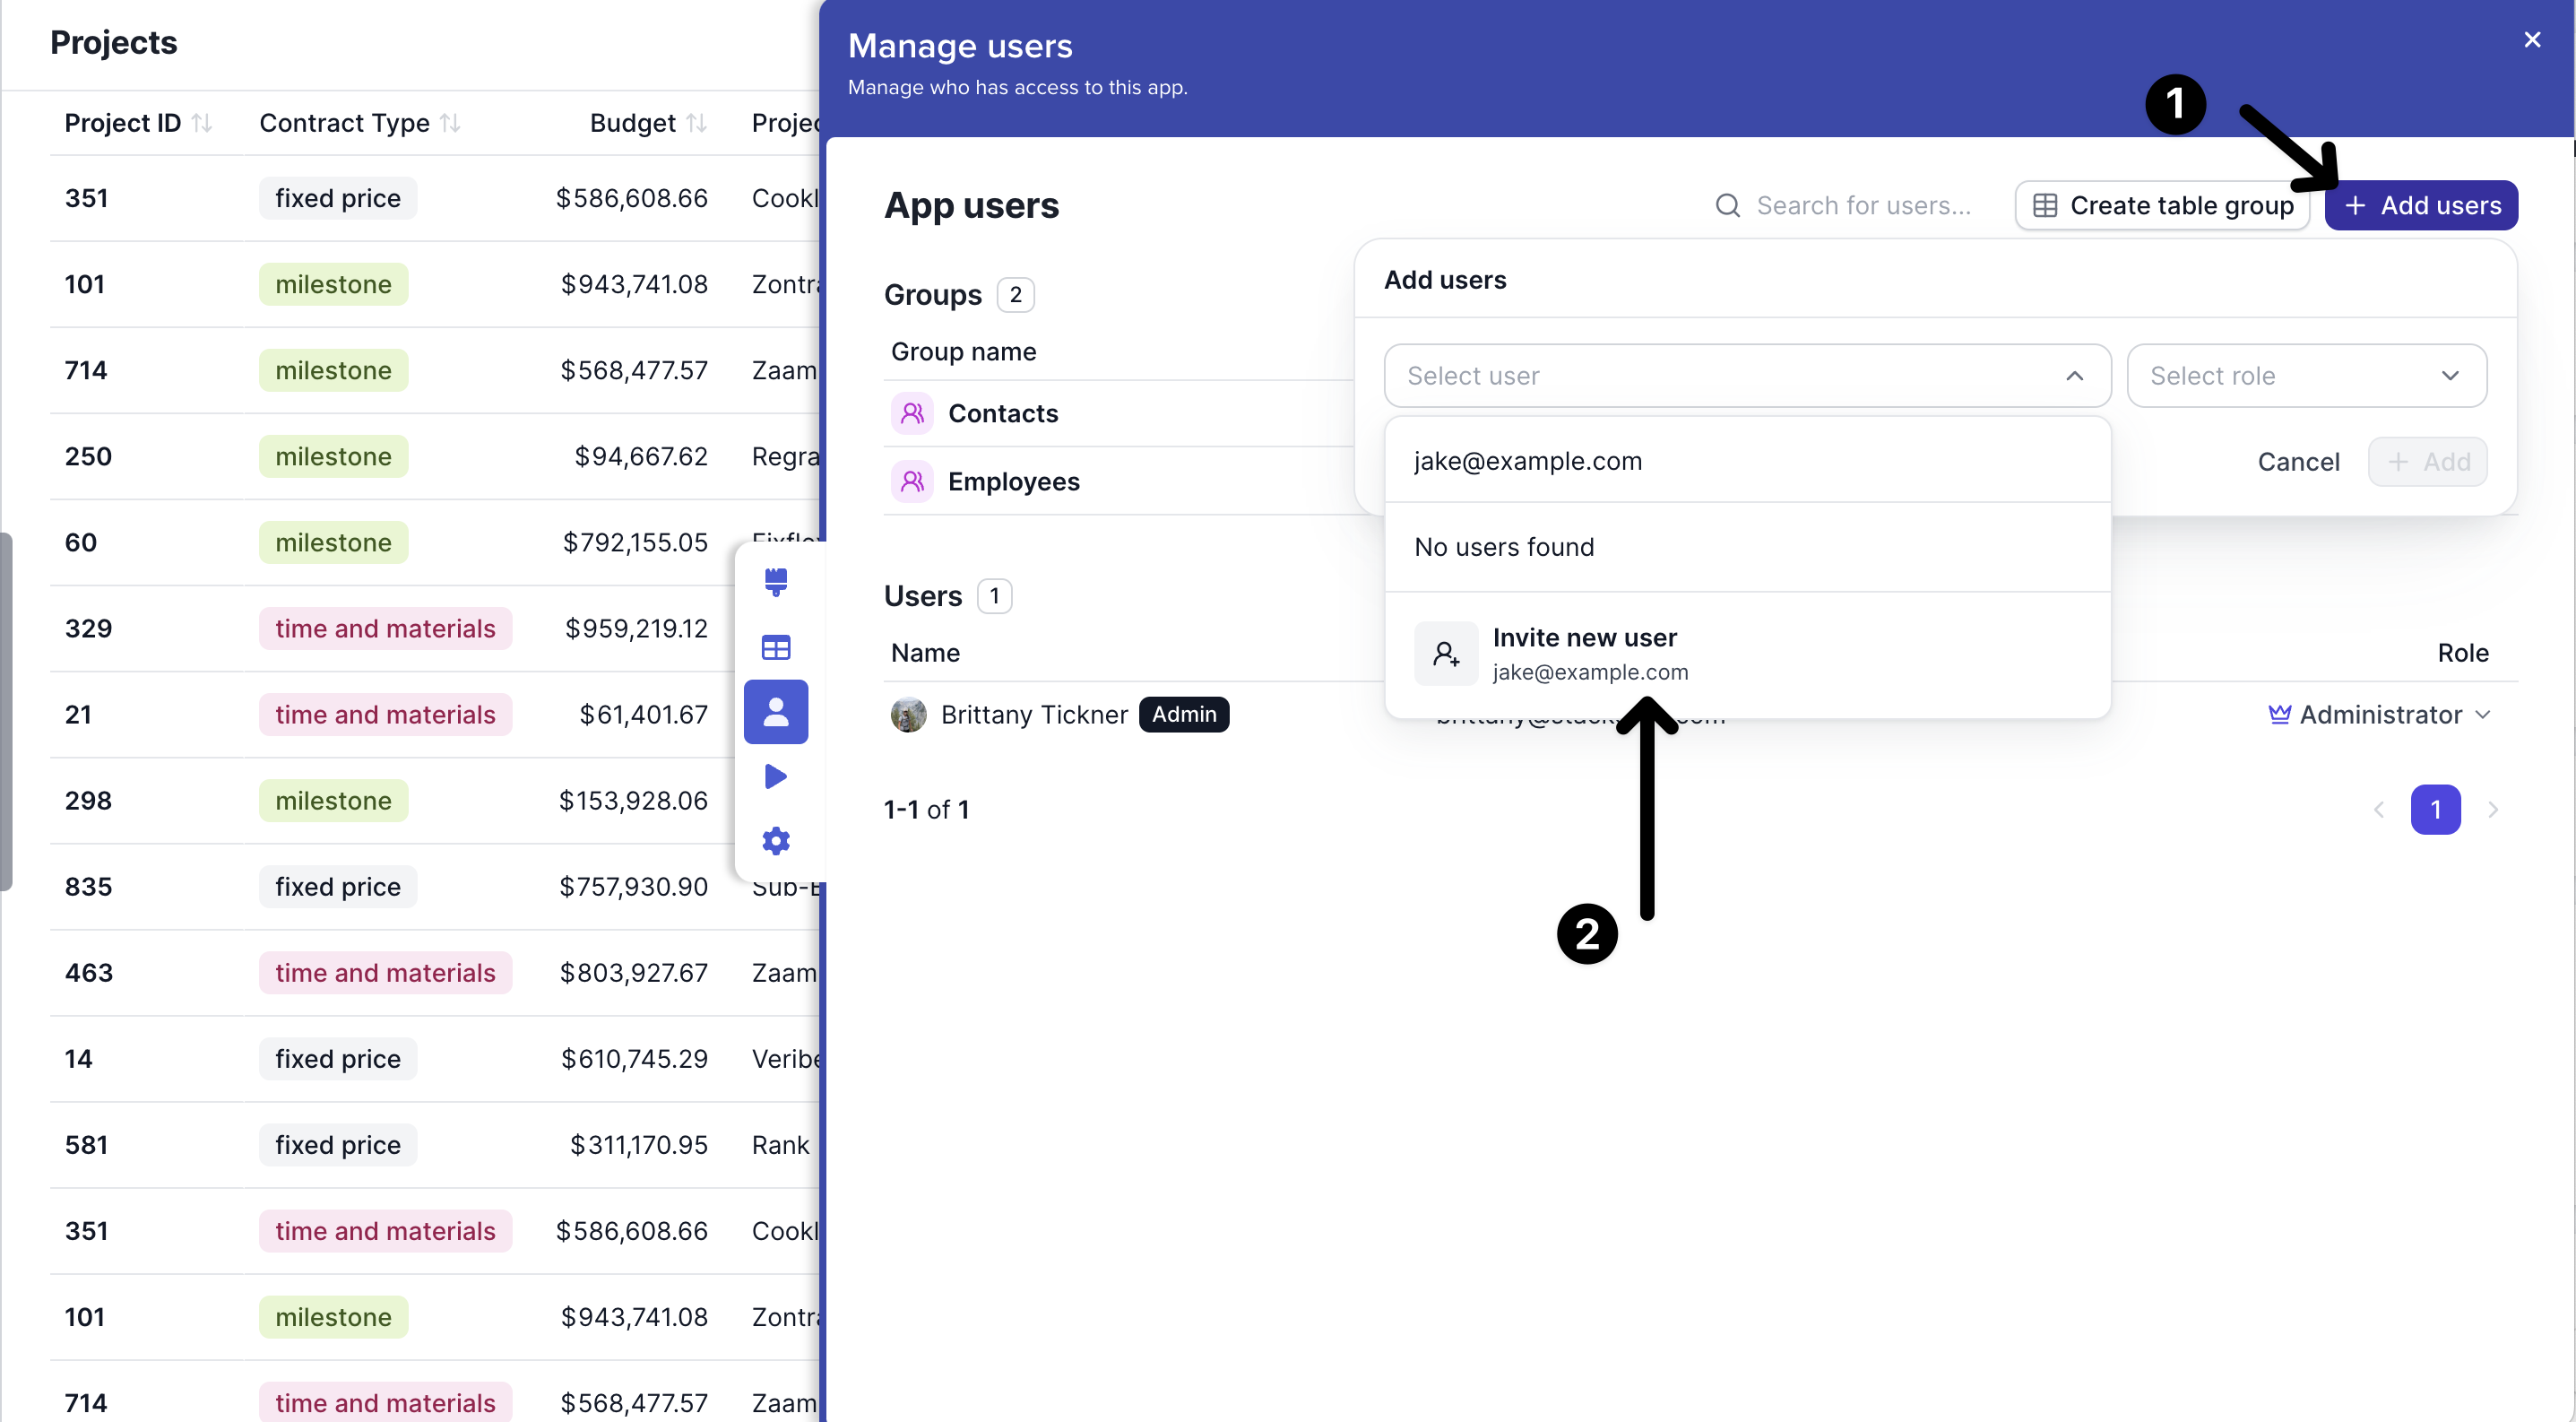Expand the Select user dropdown
2576x1422 pixels.
tap(1746, 376)
